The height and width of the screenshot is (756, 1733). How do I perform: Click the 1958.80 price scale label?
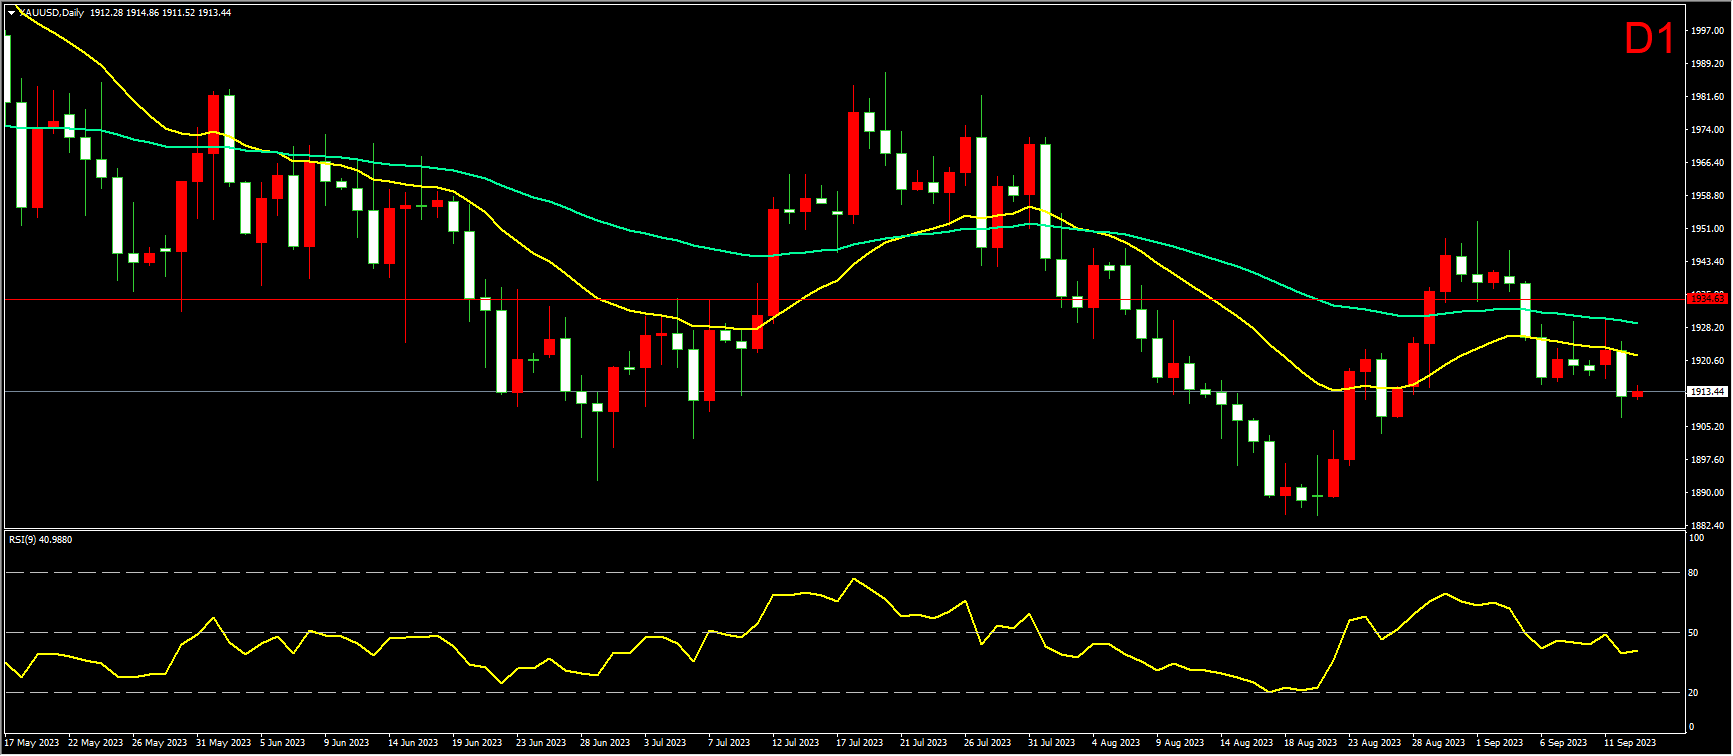click(x=1707, y=196)
